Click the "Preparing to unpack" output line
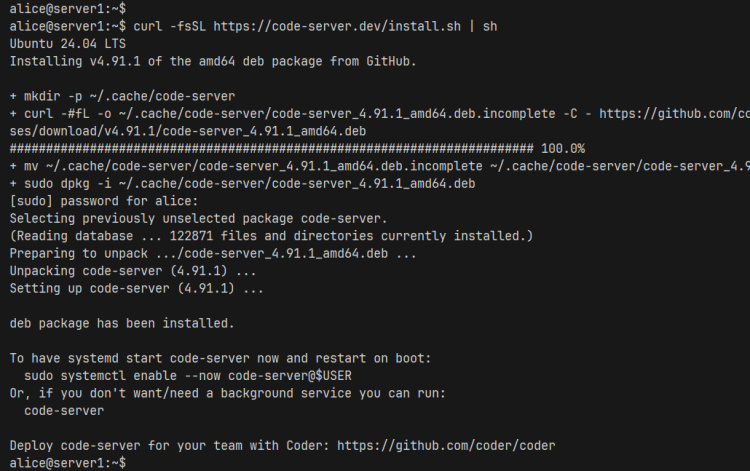 tap(213, 254)
